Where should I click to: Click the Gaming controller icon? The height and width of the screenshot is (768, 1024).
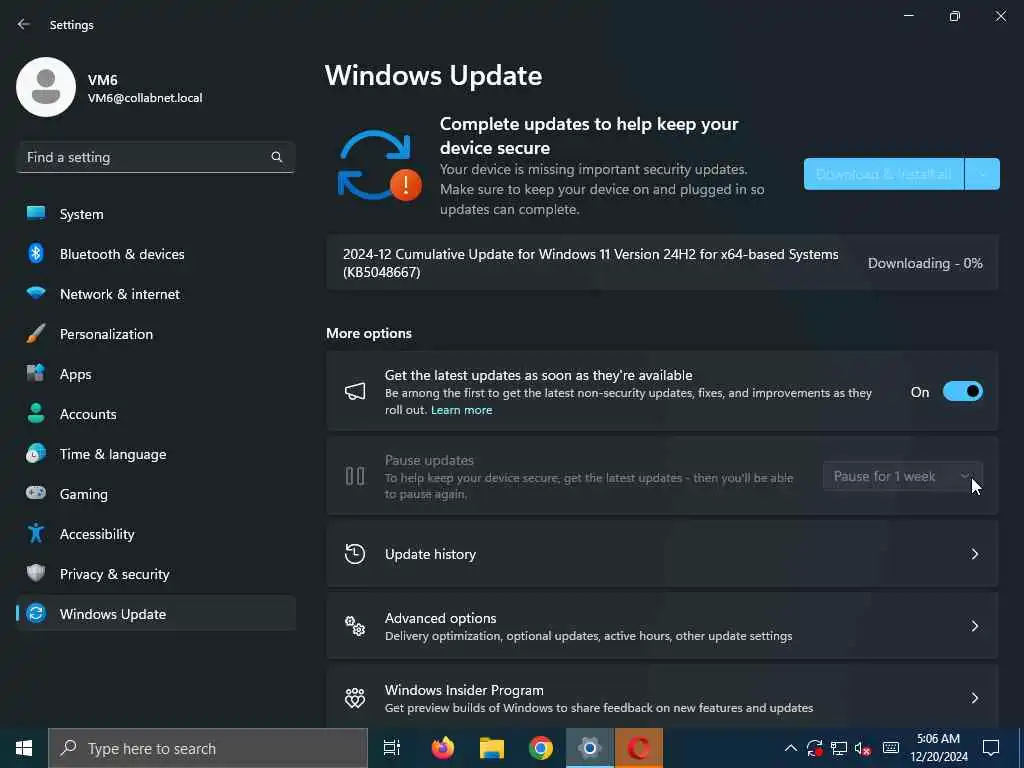tap(36, 493)
